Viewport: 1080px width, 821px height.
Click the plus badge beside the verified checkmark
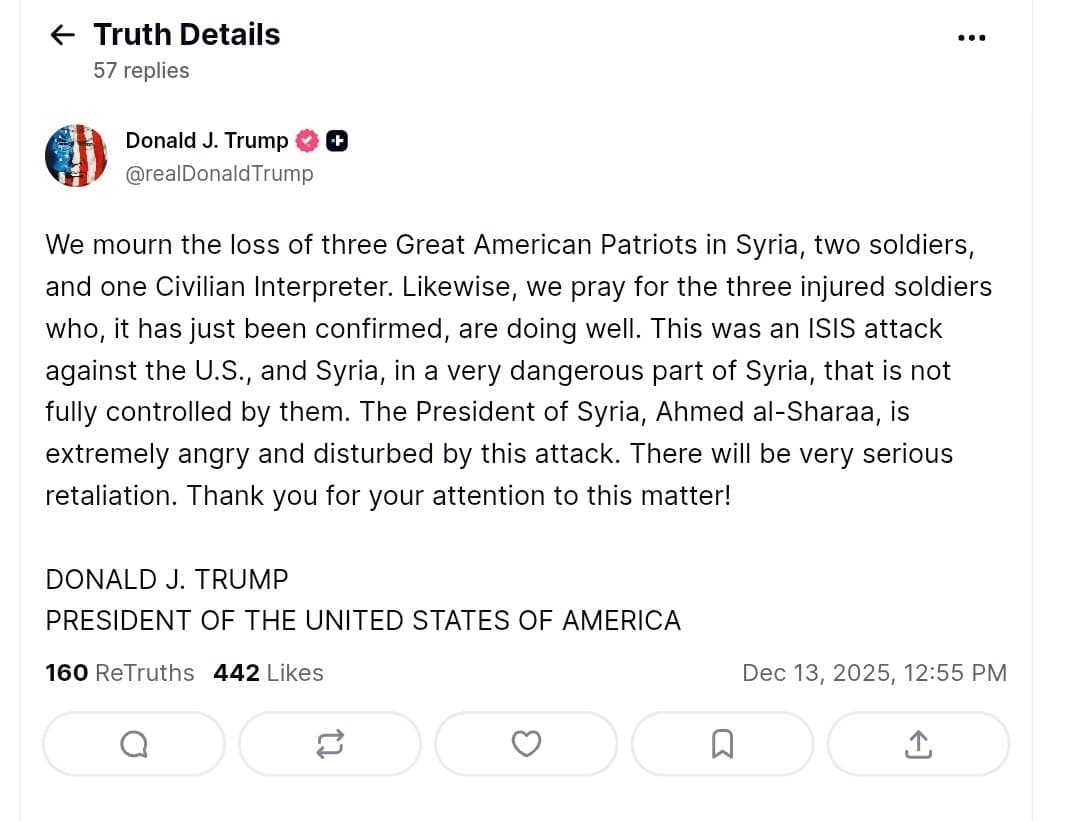337,141
